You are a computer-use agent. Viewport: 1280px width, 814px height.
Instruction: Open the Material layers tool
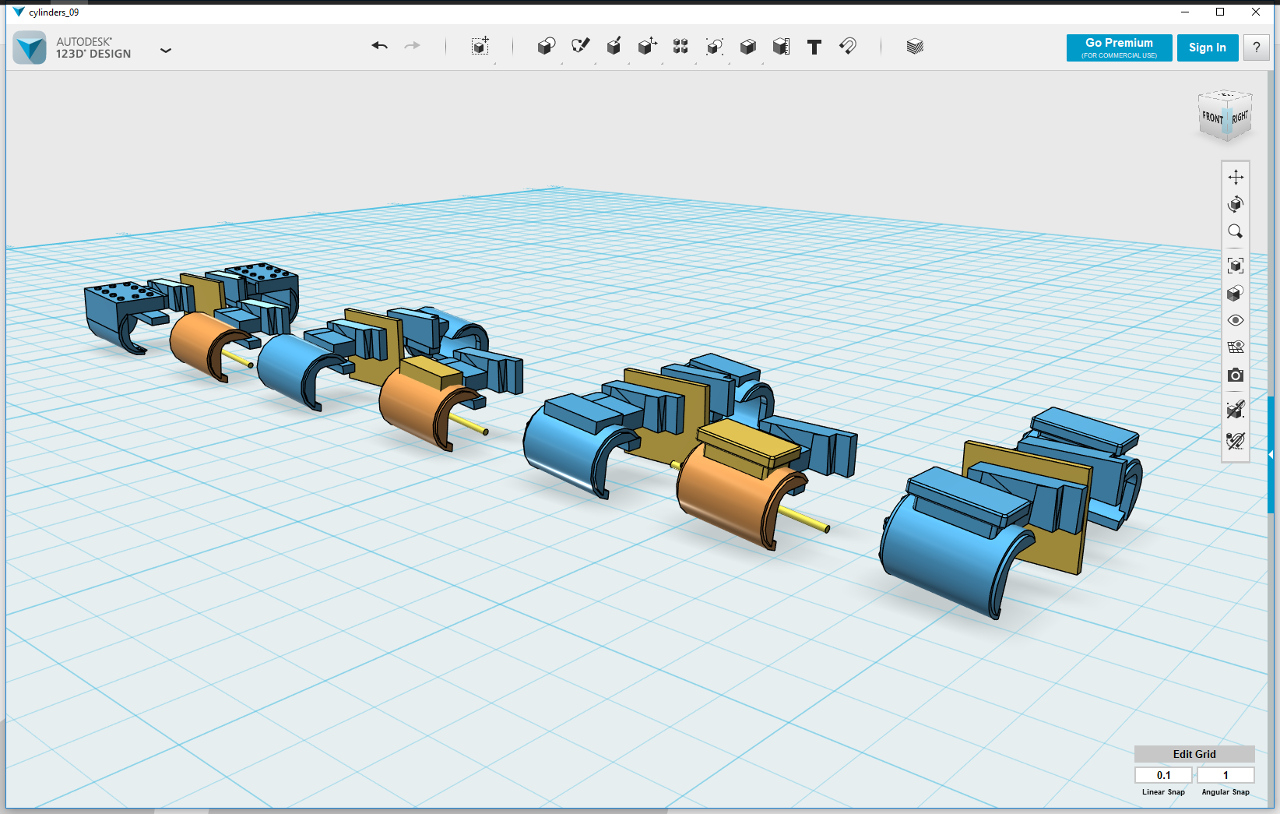click(914, 46)
